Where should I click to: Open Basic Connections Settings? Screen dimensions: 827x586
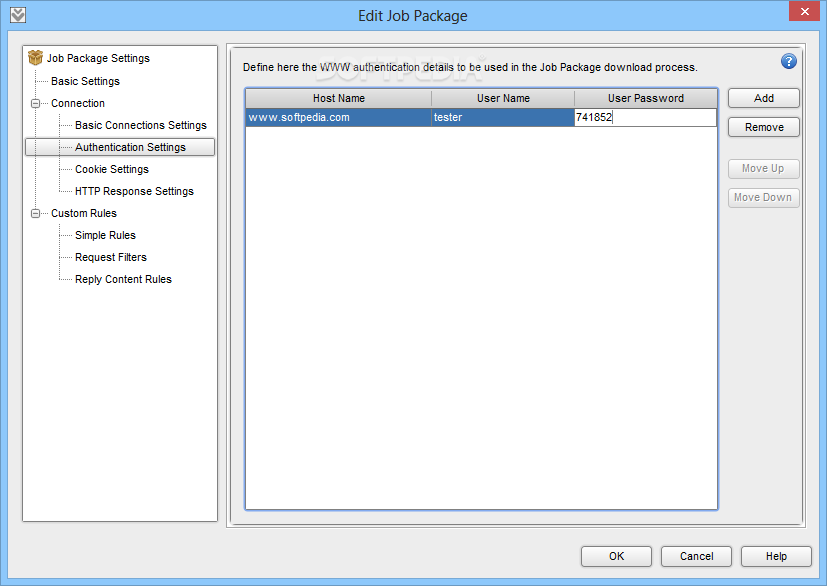point(141,126)
